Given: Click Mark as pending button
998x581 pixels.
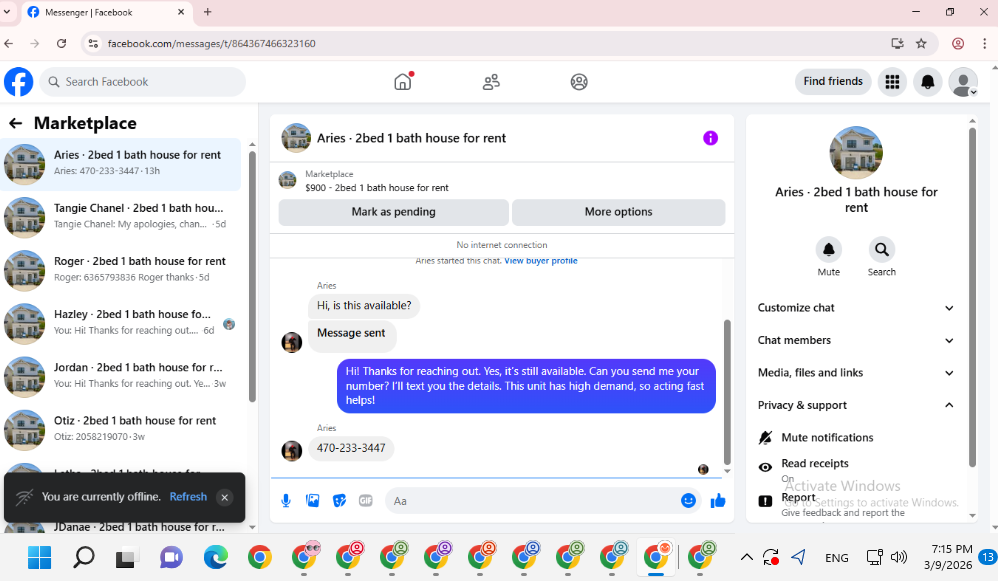Looking at the screenshot, I should point(393,212).
